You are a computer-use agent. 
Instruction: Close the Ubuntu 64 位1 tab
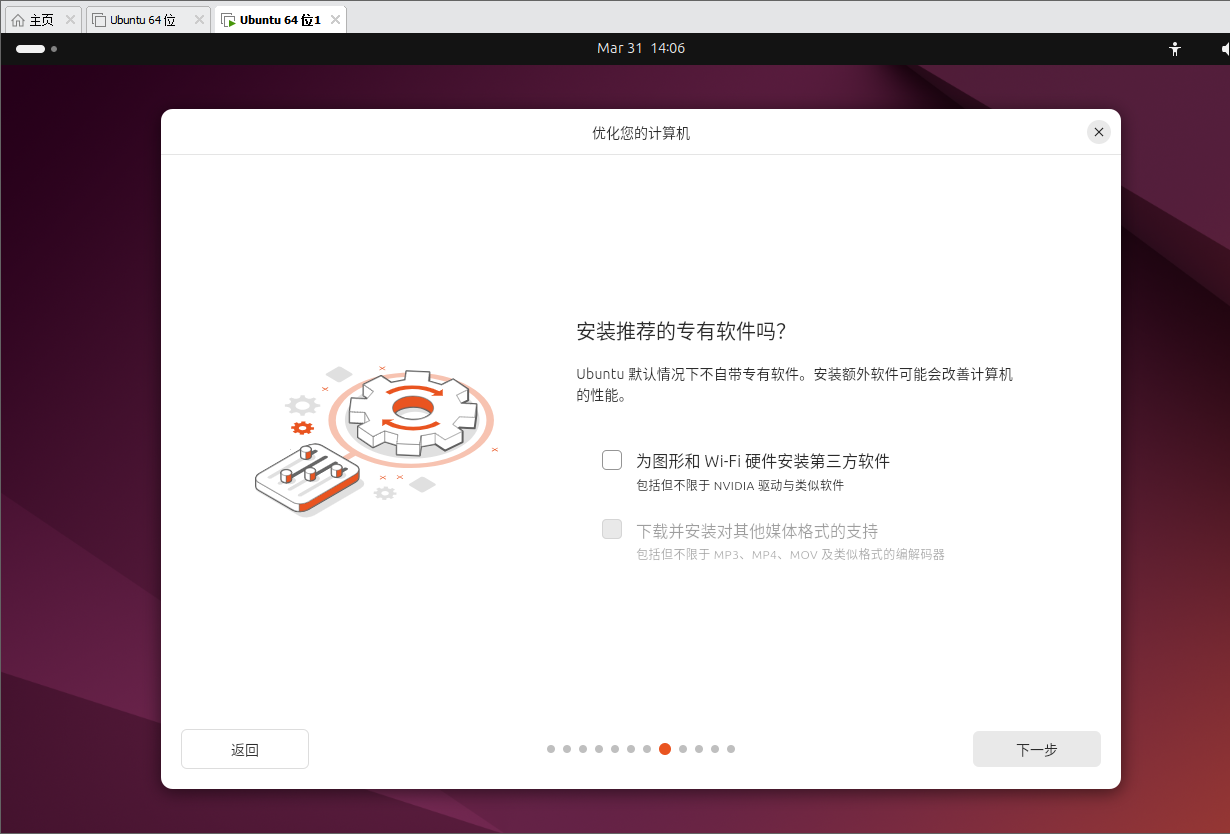click(x=335, y=19)
